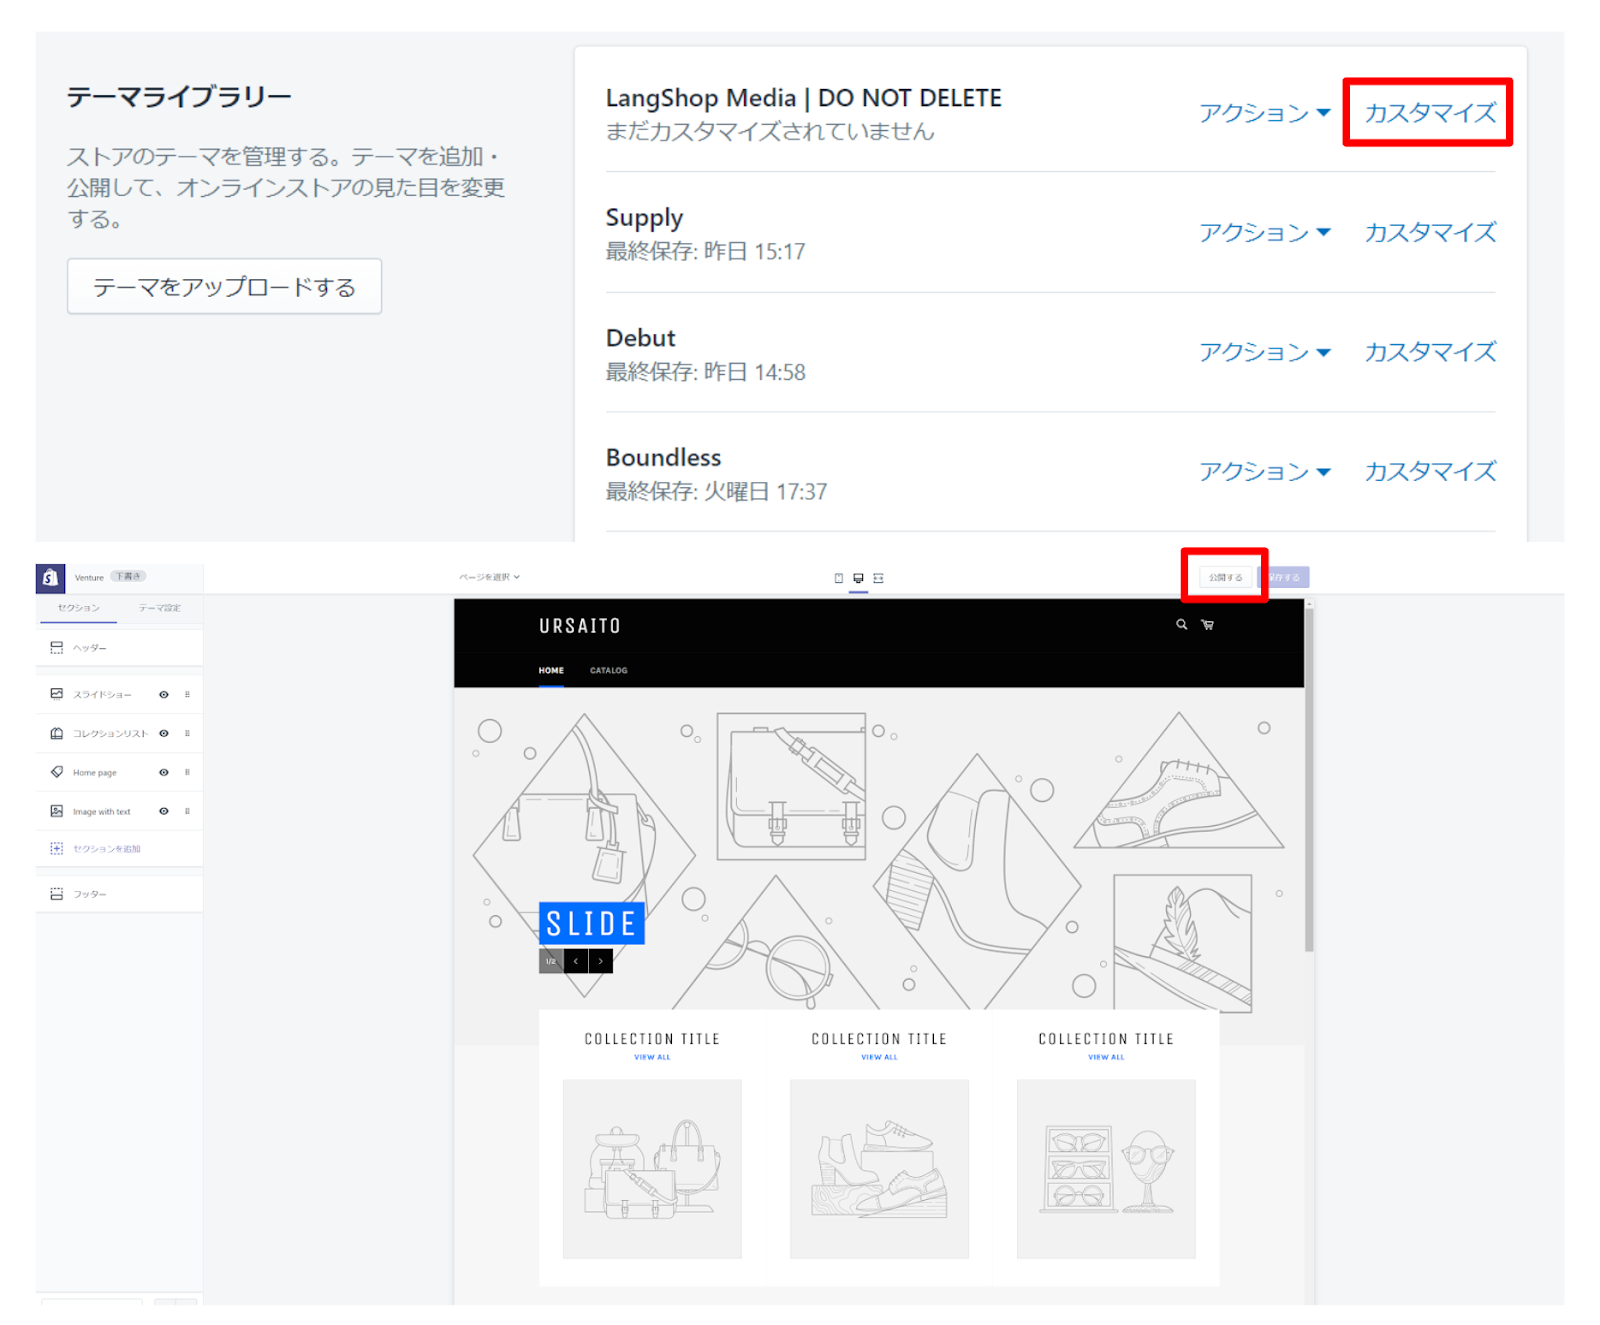Toggle visibility of Image with text section
Screen dimensions: 1600x1325
[164, 811]
